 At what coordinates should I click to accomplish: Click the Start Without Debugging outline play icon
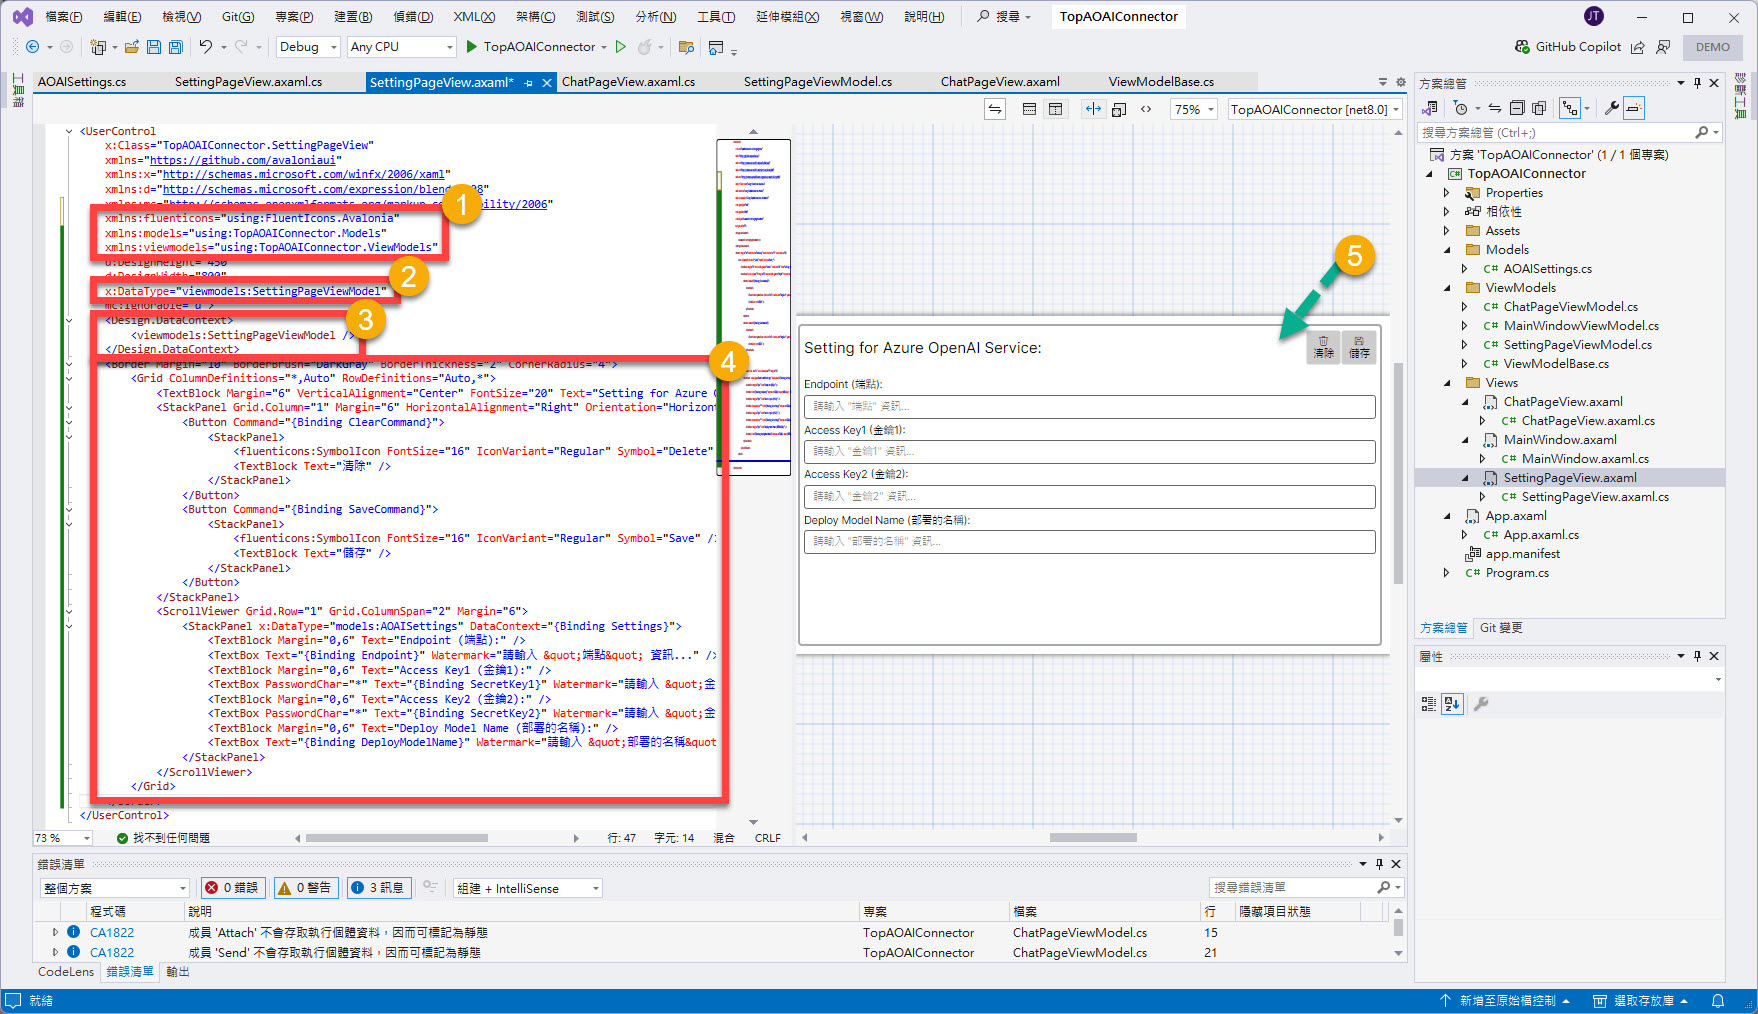[x=621, y=47]
